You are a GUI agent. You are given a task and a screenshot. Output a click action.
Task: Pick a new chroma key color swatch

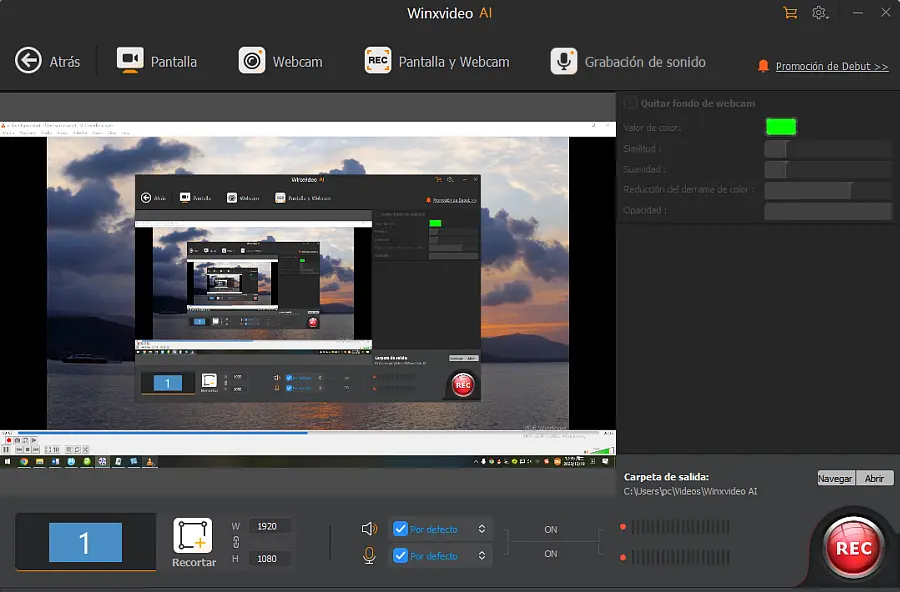pos(781,126)
